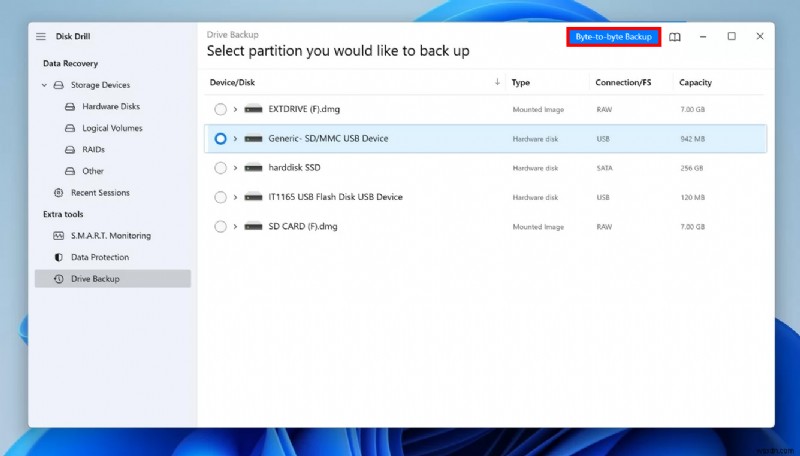Click the Hardware disk type of harddisk SSD row

(535, 168)
